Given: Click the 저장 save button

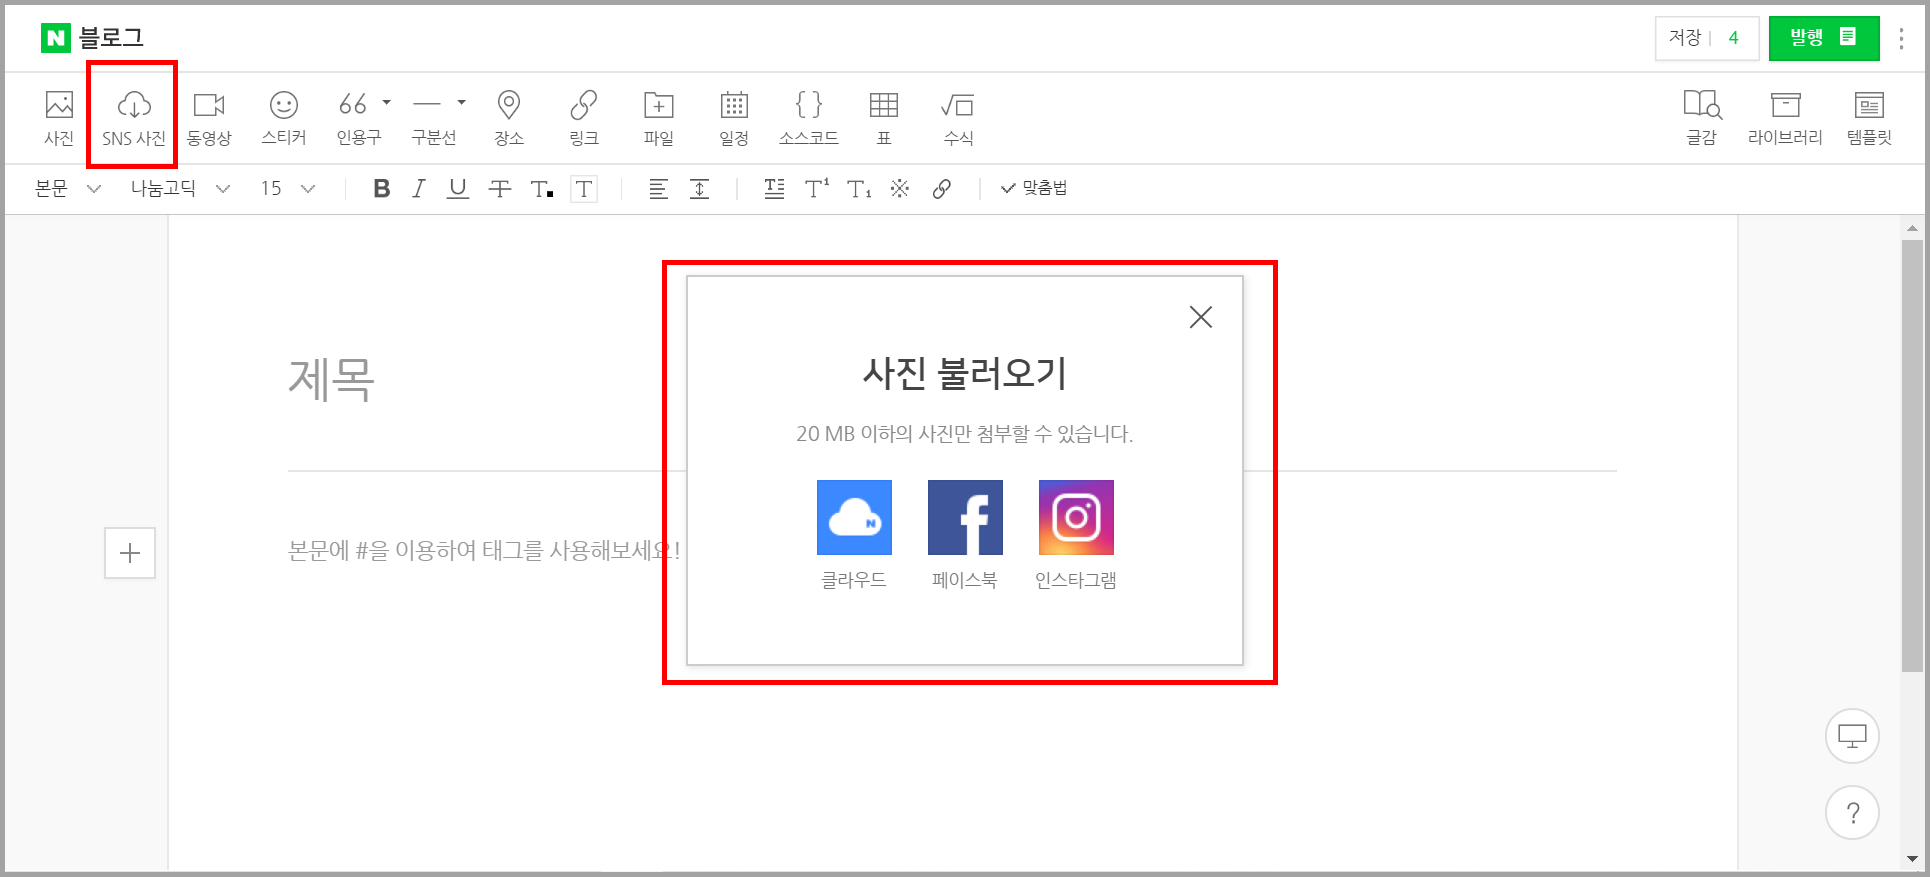Looking at the screenshot, I should tap(1685, 38).
